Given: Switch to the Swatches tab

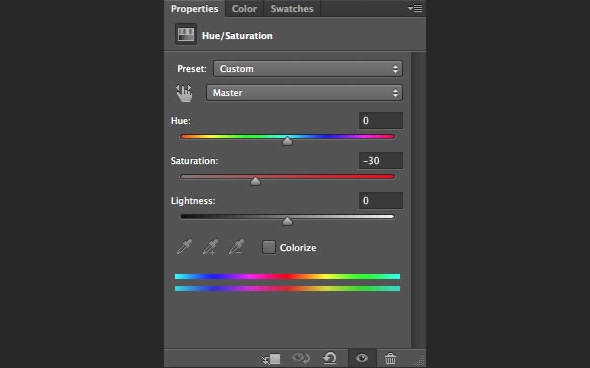Looking at the screenshot, I should (292, 9).
